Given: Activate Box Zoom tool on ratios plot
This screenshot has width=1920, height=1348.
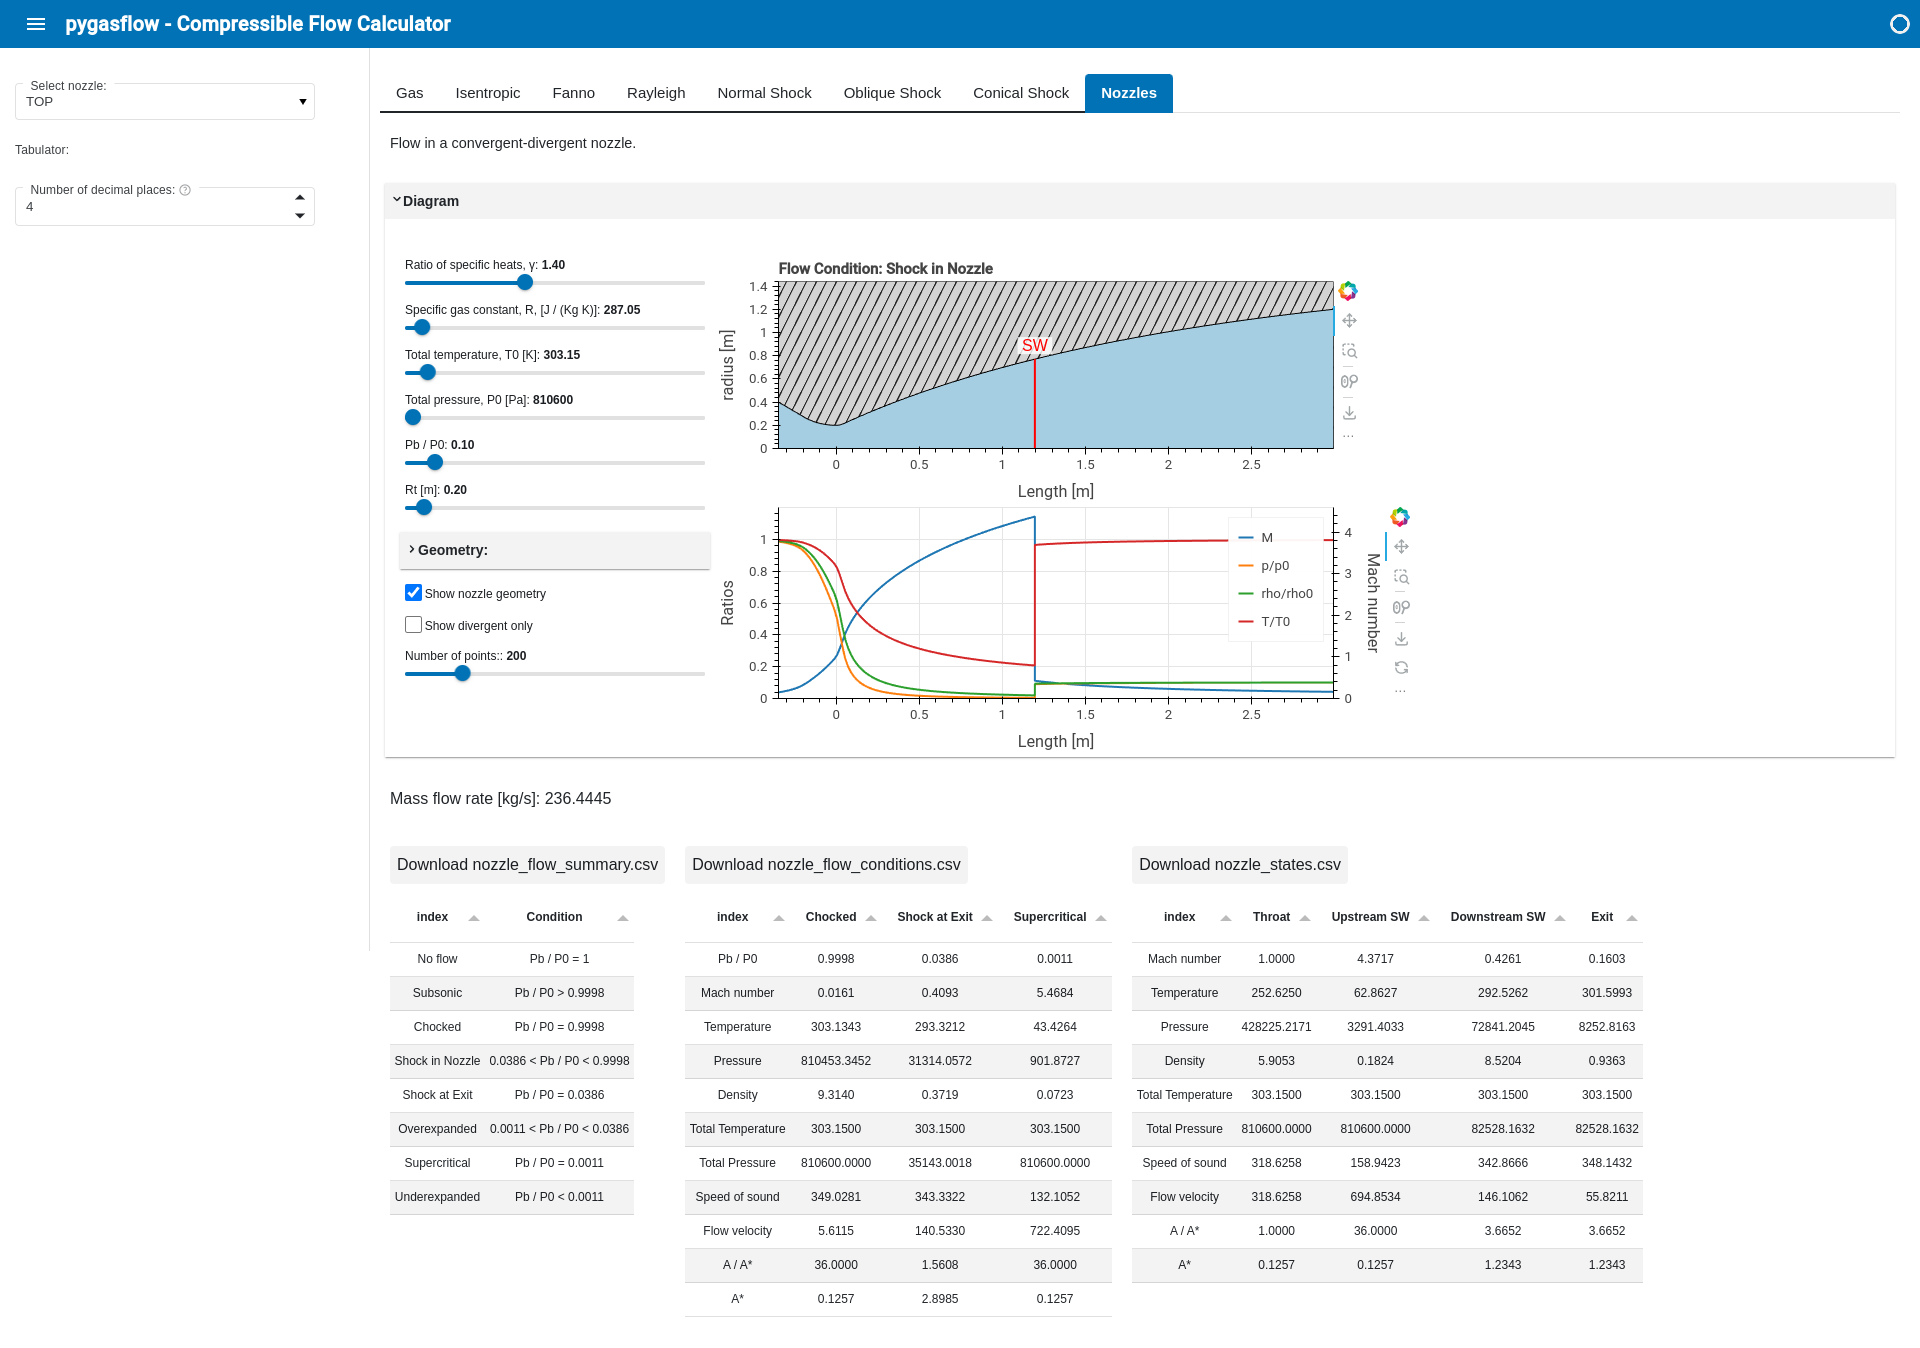Looking at the screenshot, I should pyautogui.click(x=1401, y=577).
